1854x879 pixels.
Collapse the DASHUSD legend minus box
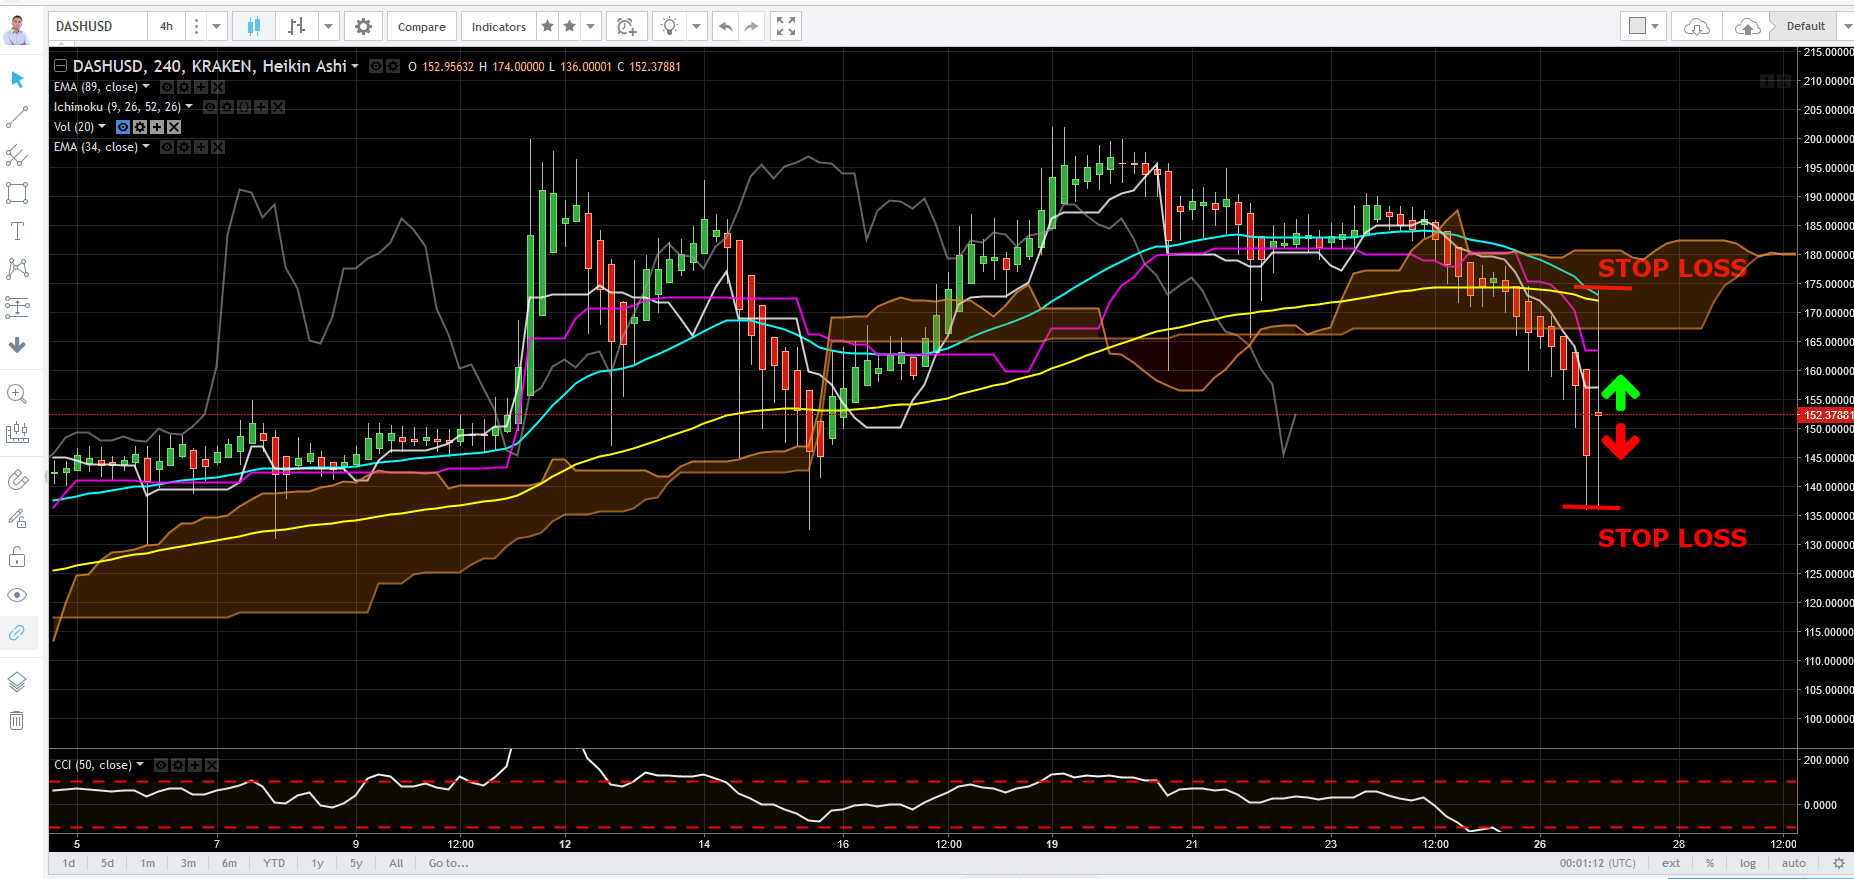pos(60,66)
